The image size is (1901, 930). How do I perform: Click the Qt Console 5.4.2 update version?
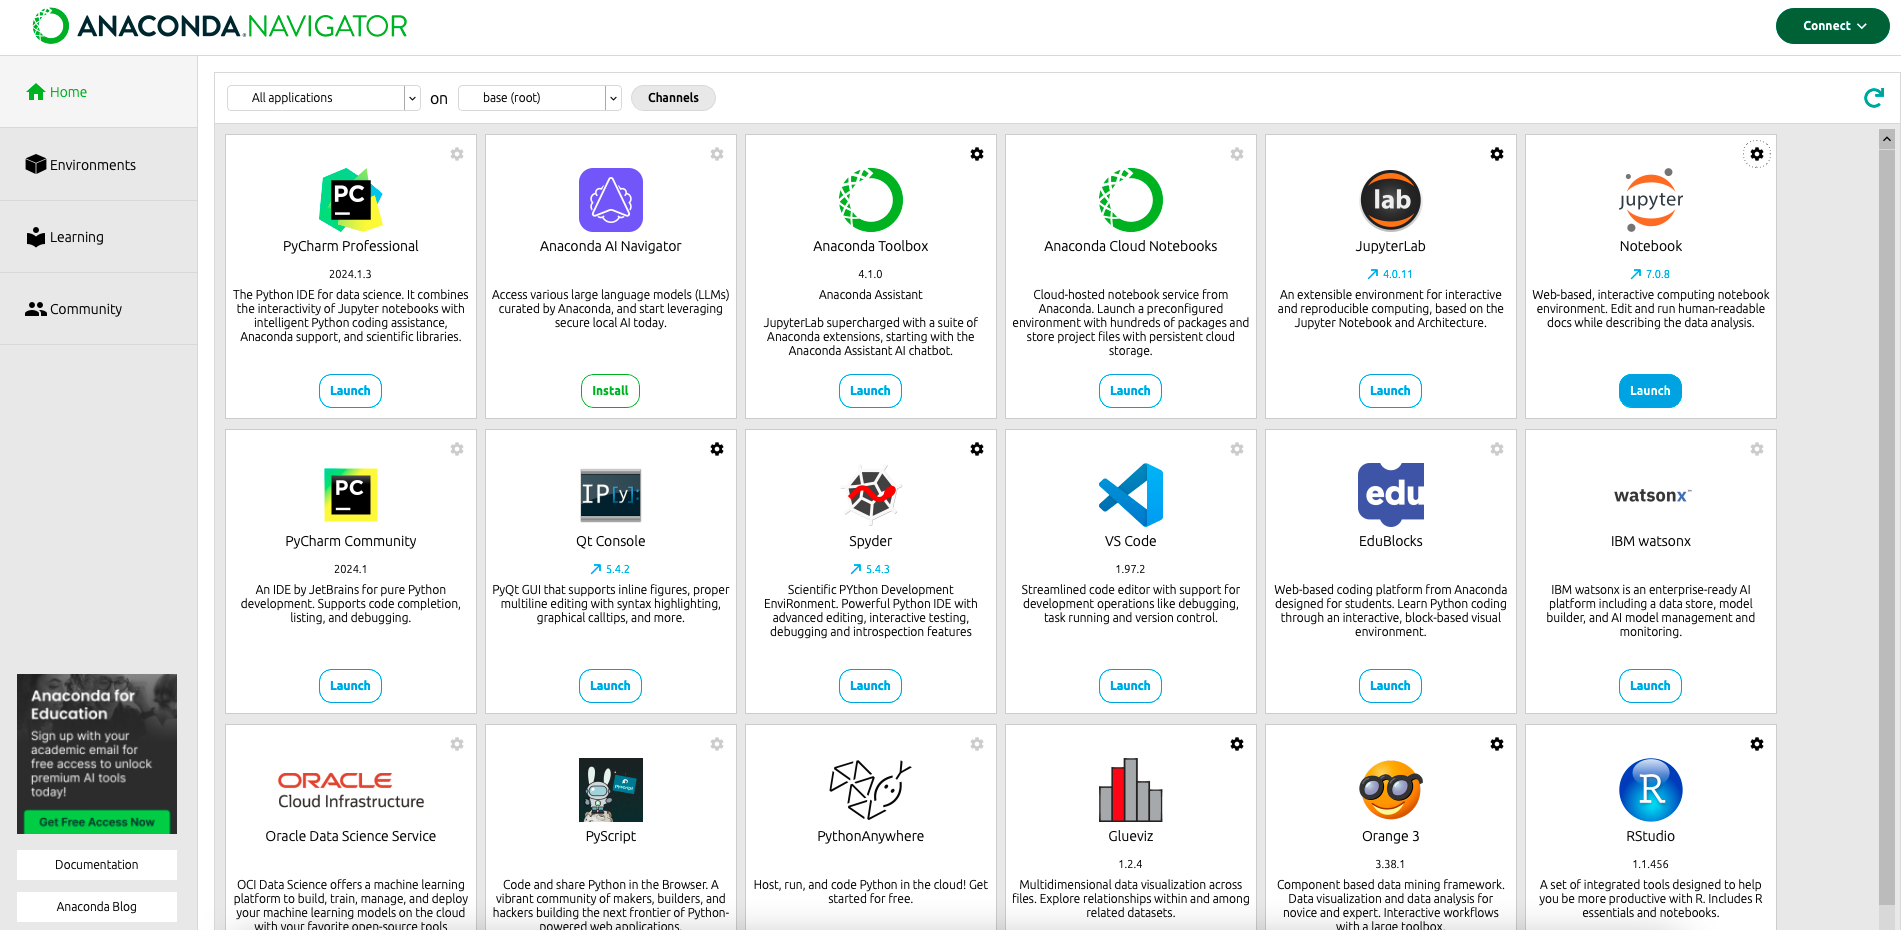coord(610,569)
